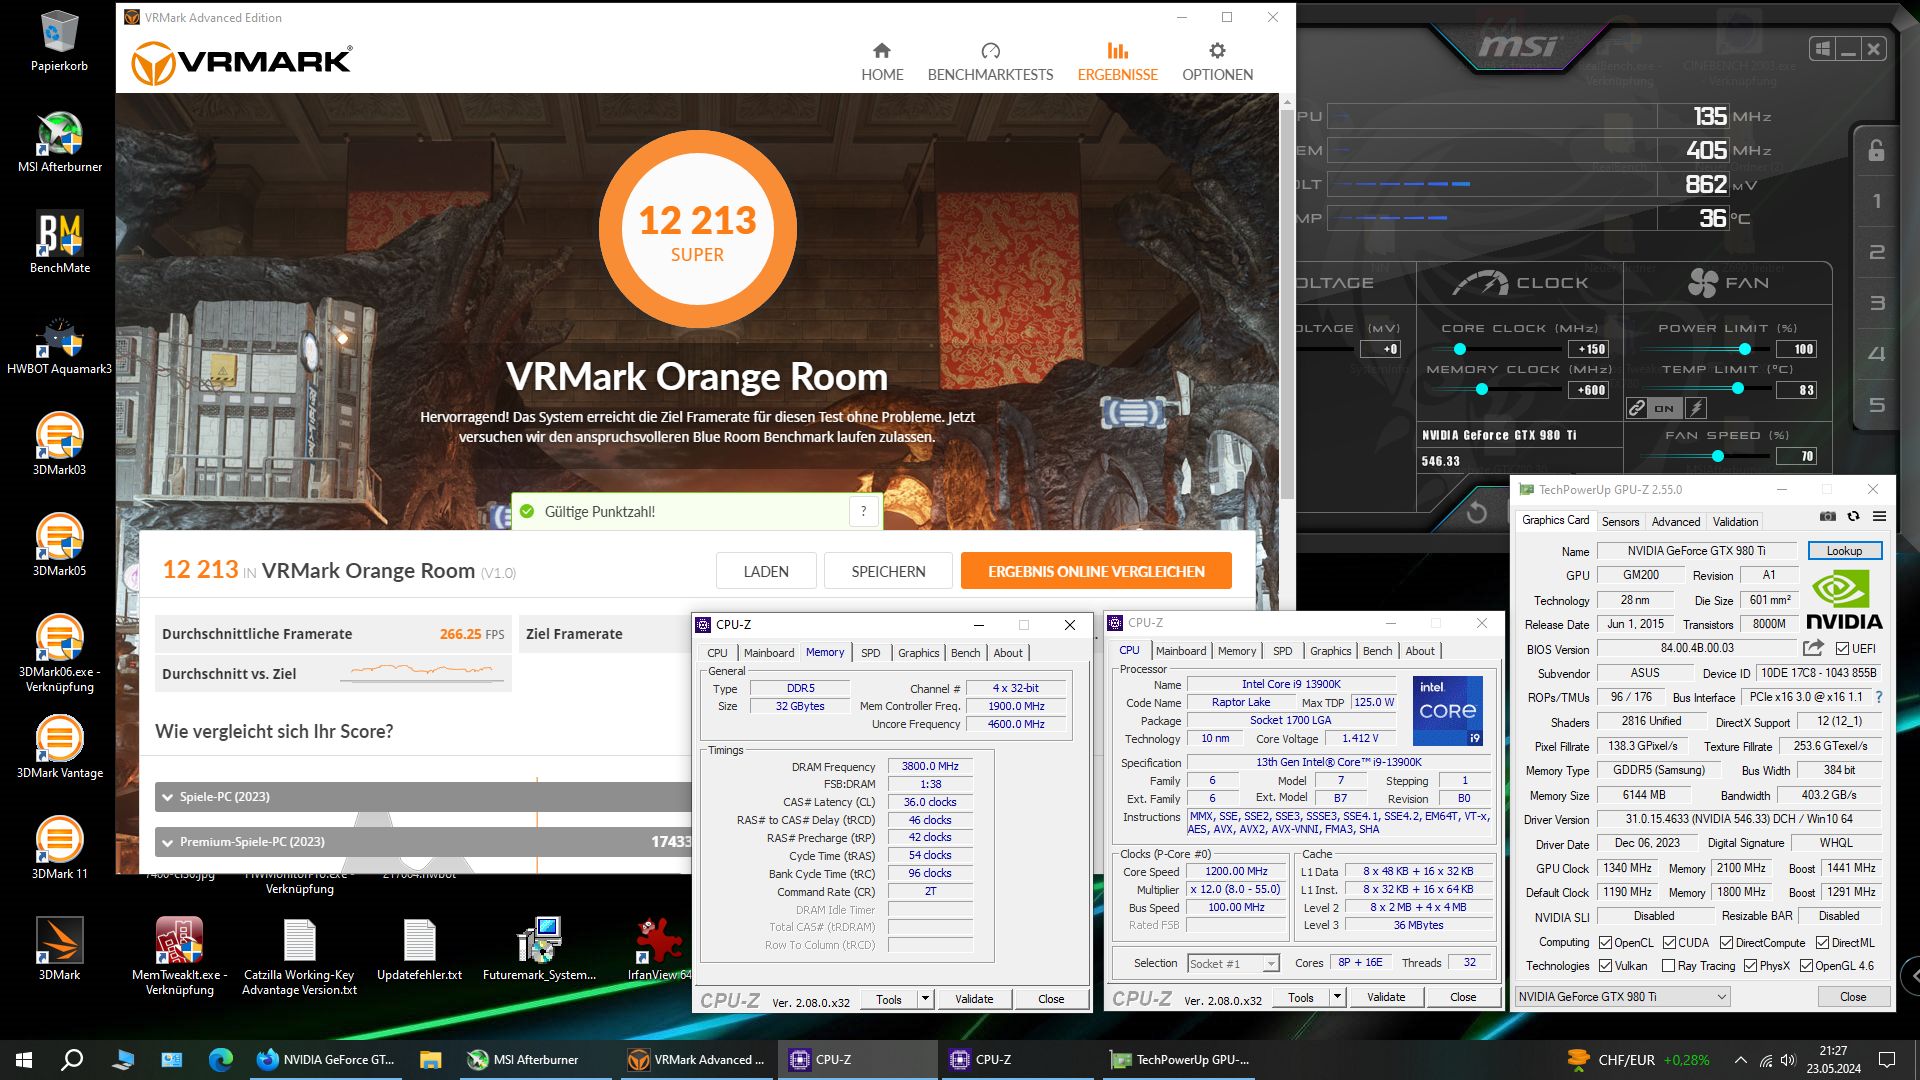
Task: Go to the HOME tab in VRMark
Action: [x=882, y=62]
